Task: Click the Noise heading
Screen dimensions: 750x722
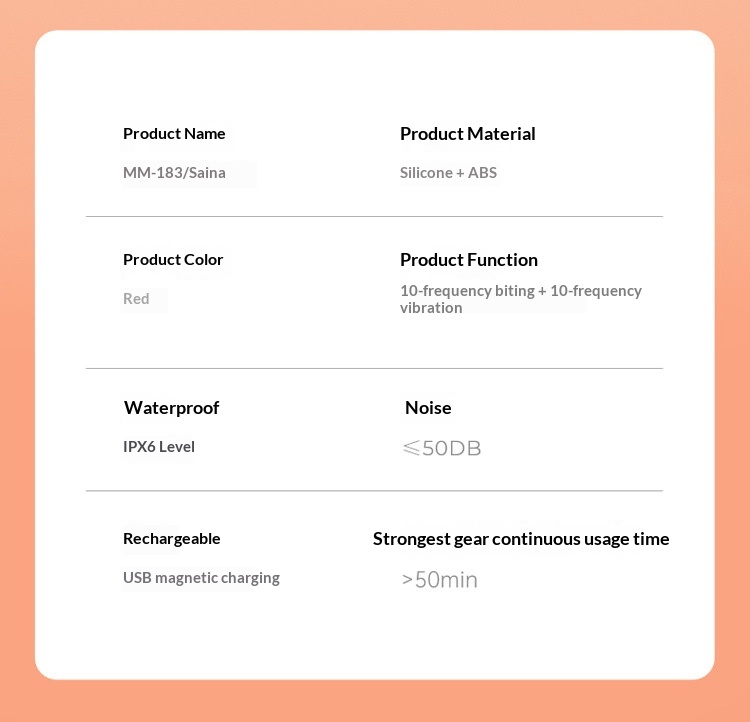Action: point(428,408)
